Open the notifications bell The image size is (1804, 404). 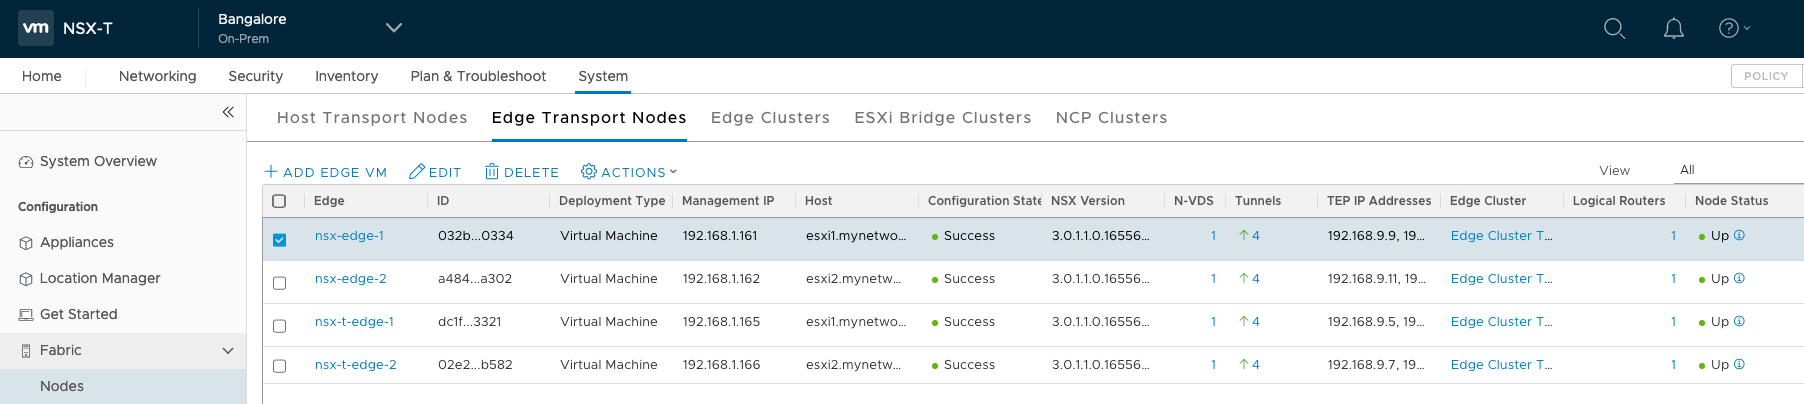pyautogui.click(x=1673, y=29)
